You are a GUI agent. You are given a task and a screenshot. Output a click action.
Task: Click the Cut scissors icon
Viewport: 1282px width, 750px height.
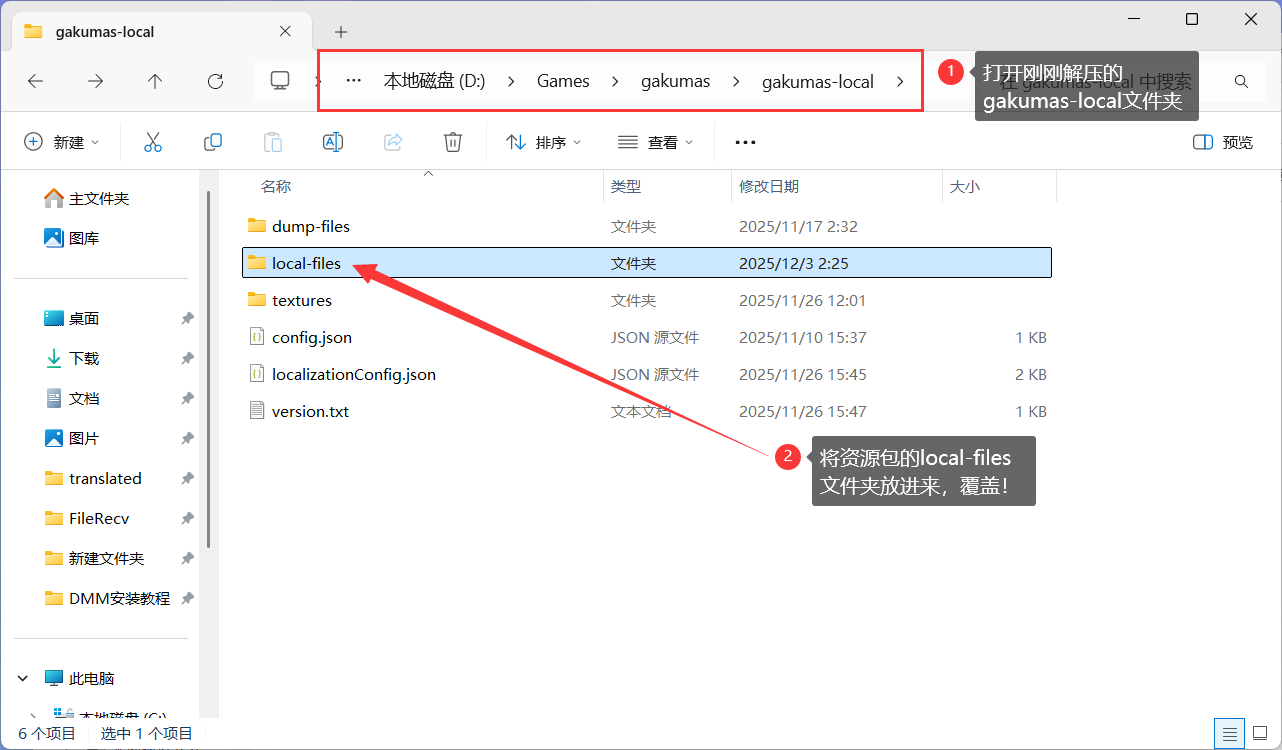153,143
